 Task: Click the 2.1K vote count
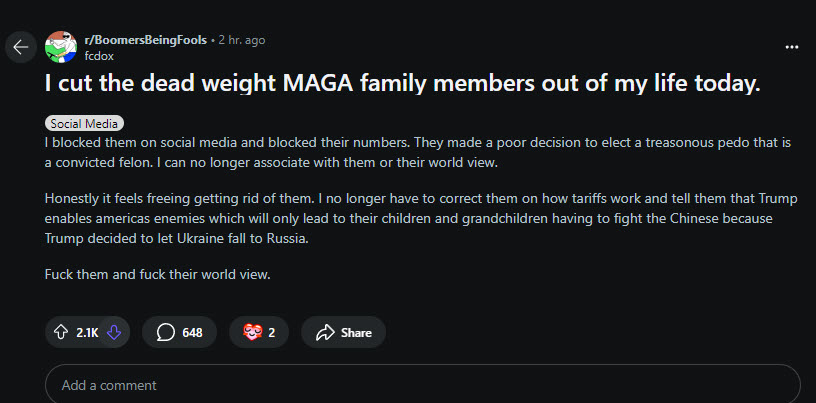87,333
